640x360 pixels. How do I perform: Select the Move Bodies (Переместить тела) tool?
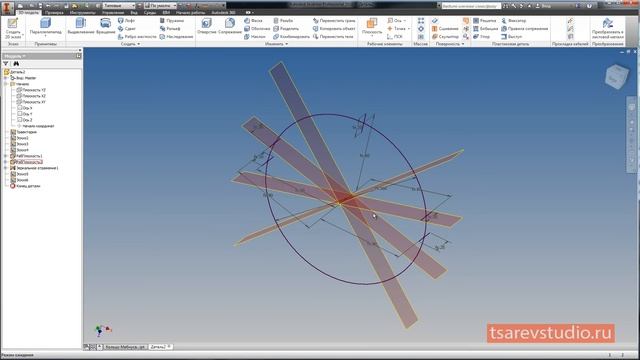tap(333, 36)
